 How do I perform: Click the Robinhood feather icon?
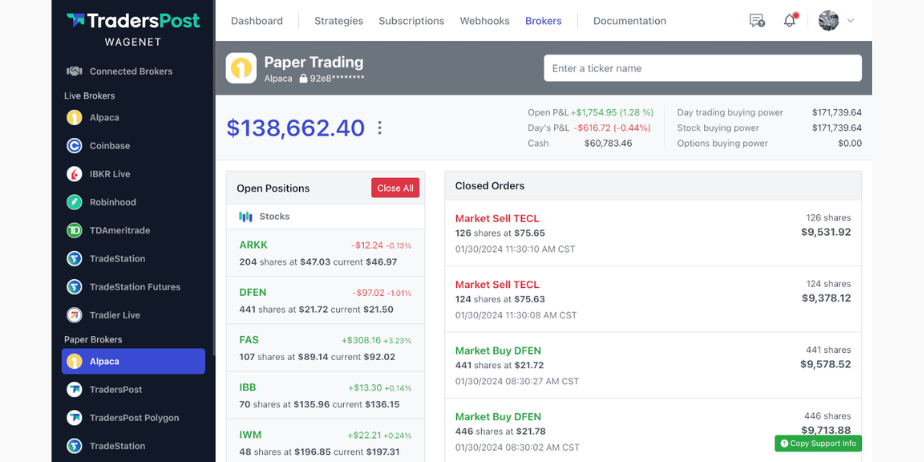tap(74, 202)
